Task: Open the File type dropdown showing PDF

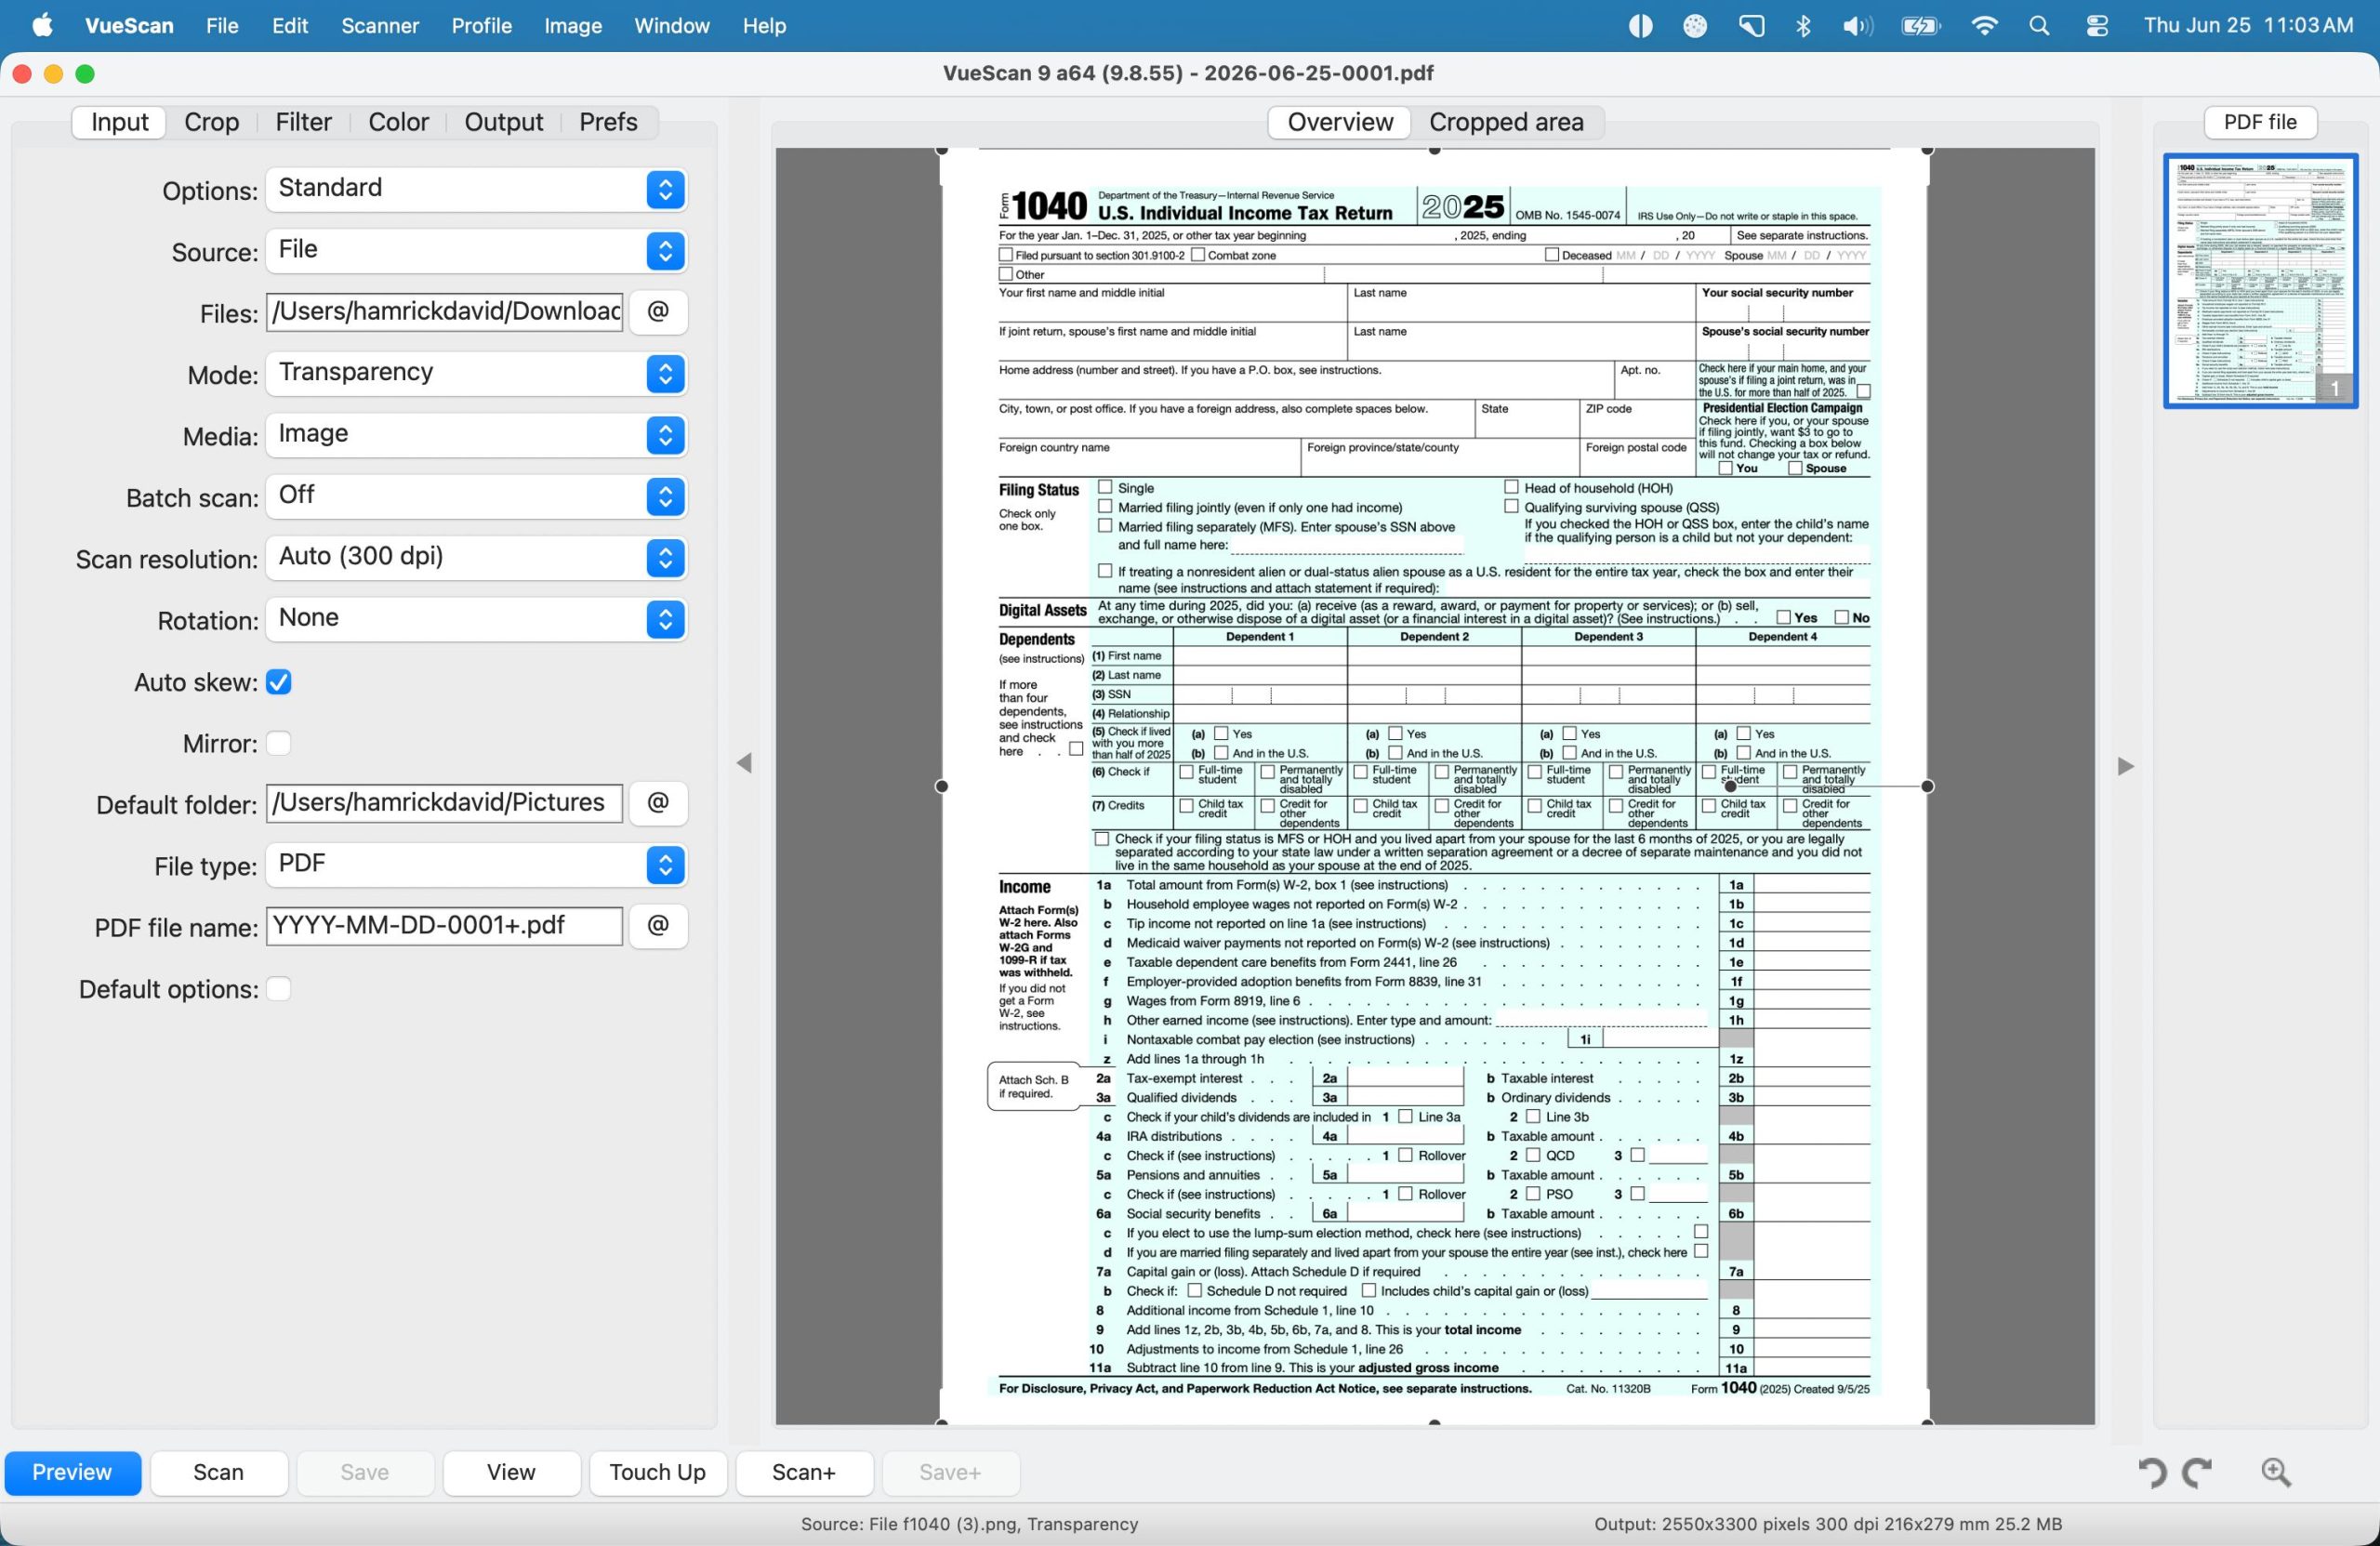Action: pyautogui.click(x=476, y=865)
